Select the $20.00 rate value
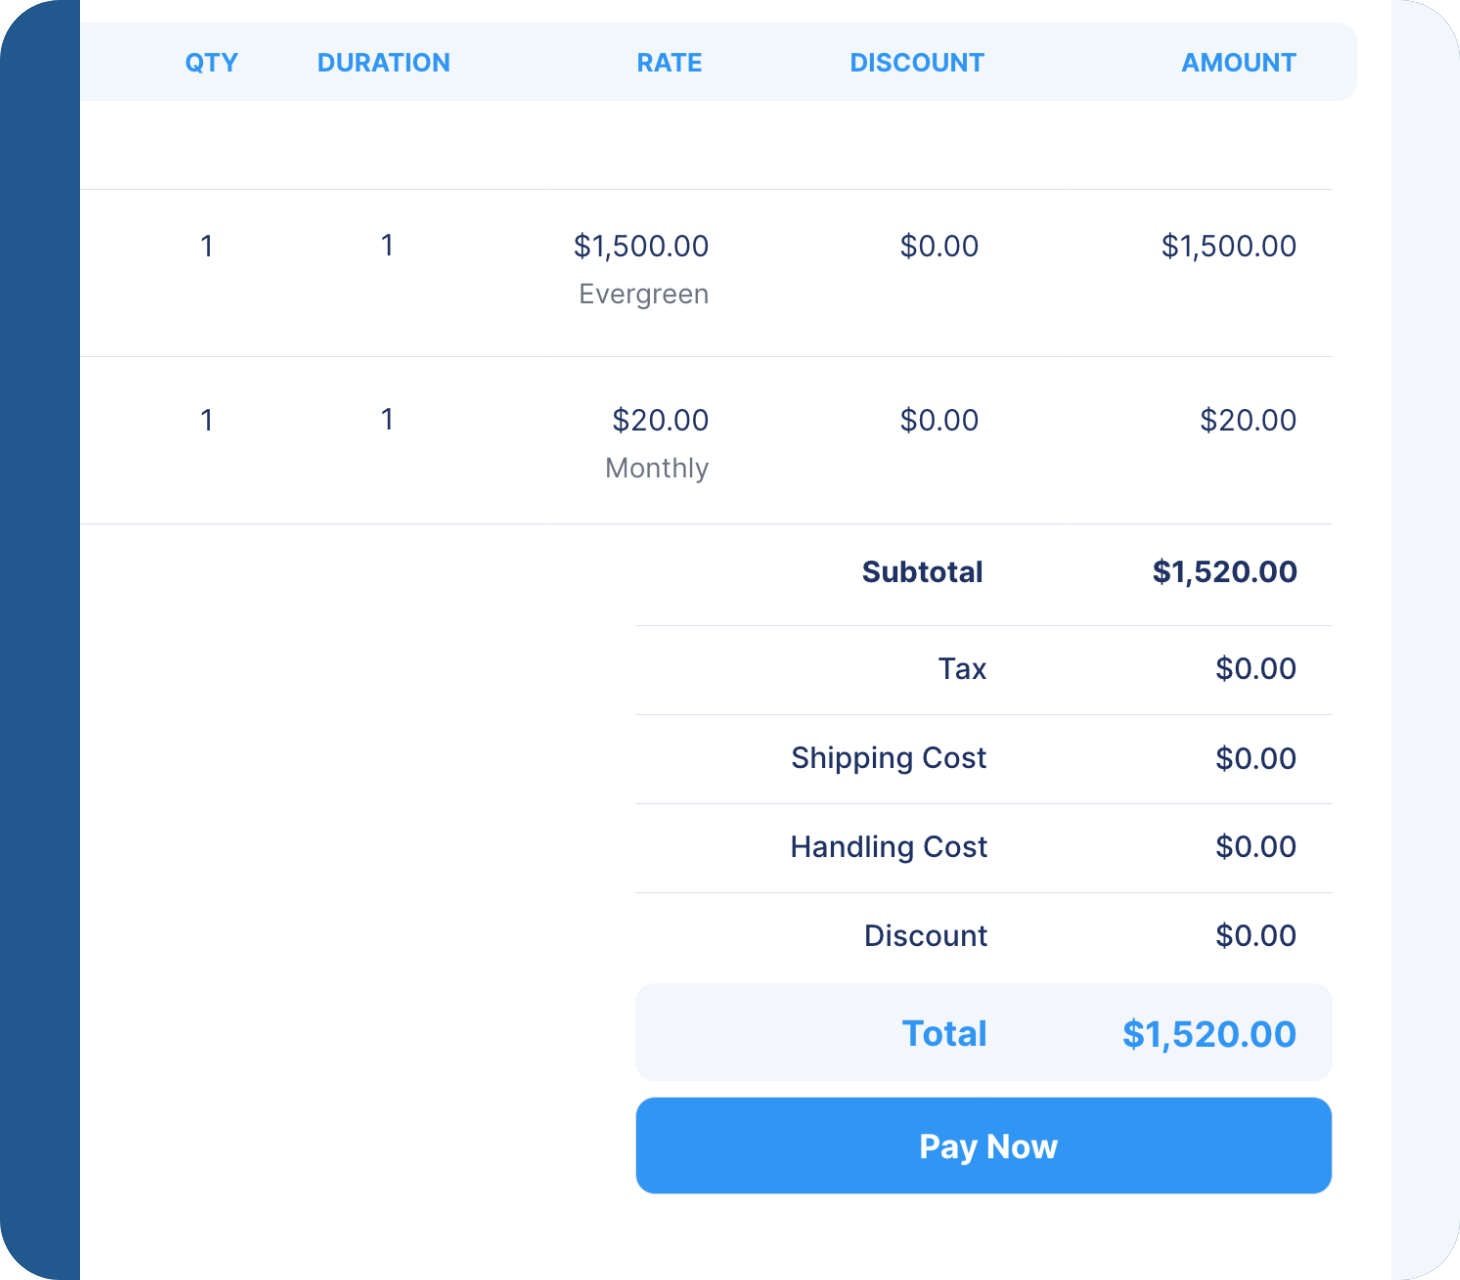The image size is (1460, 1280). [x=660, y=420]
